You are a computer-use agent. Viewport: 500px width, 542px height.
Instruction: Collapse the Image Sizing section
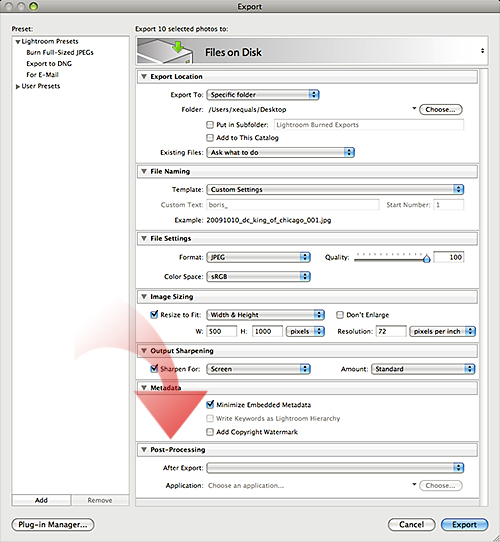pyautogui.click(x=144, y=296)
